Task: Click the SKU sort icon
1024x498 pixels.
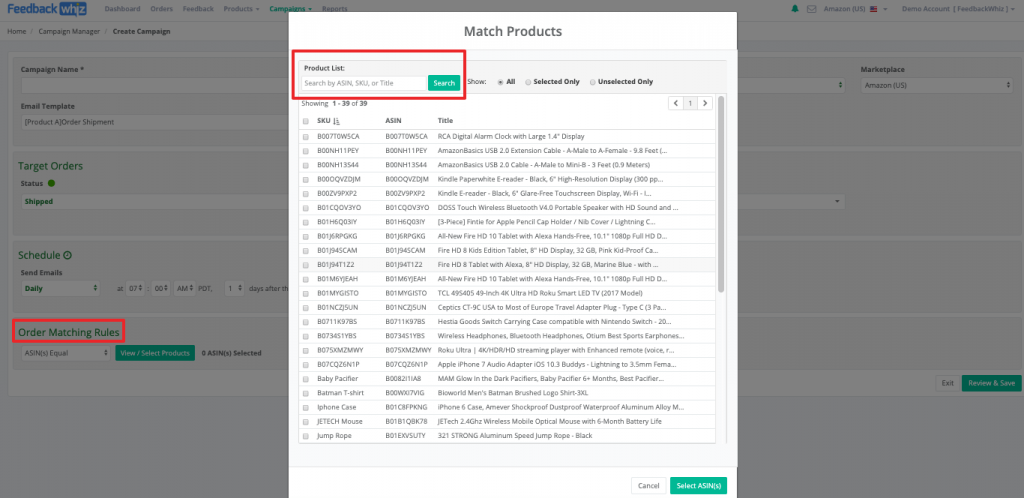Action: tap(336, 121)
